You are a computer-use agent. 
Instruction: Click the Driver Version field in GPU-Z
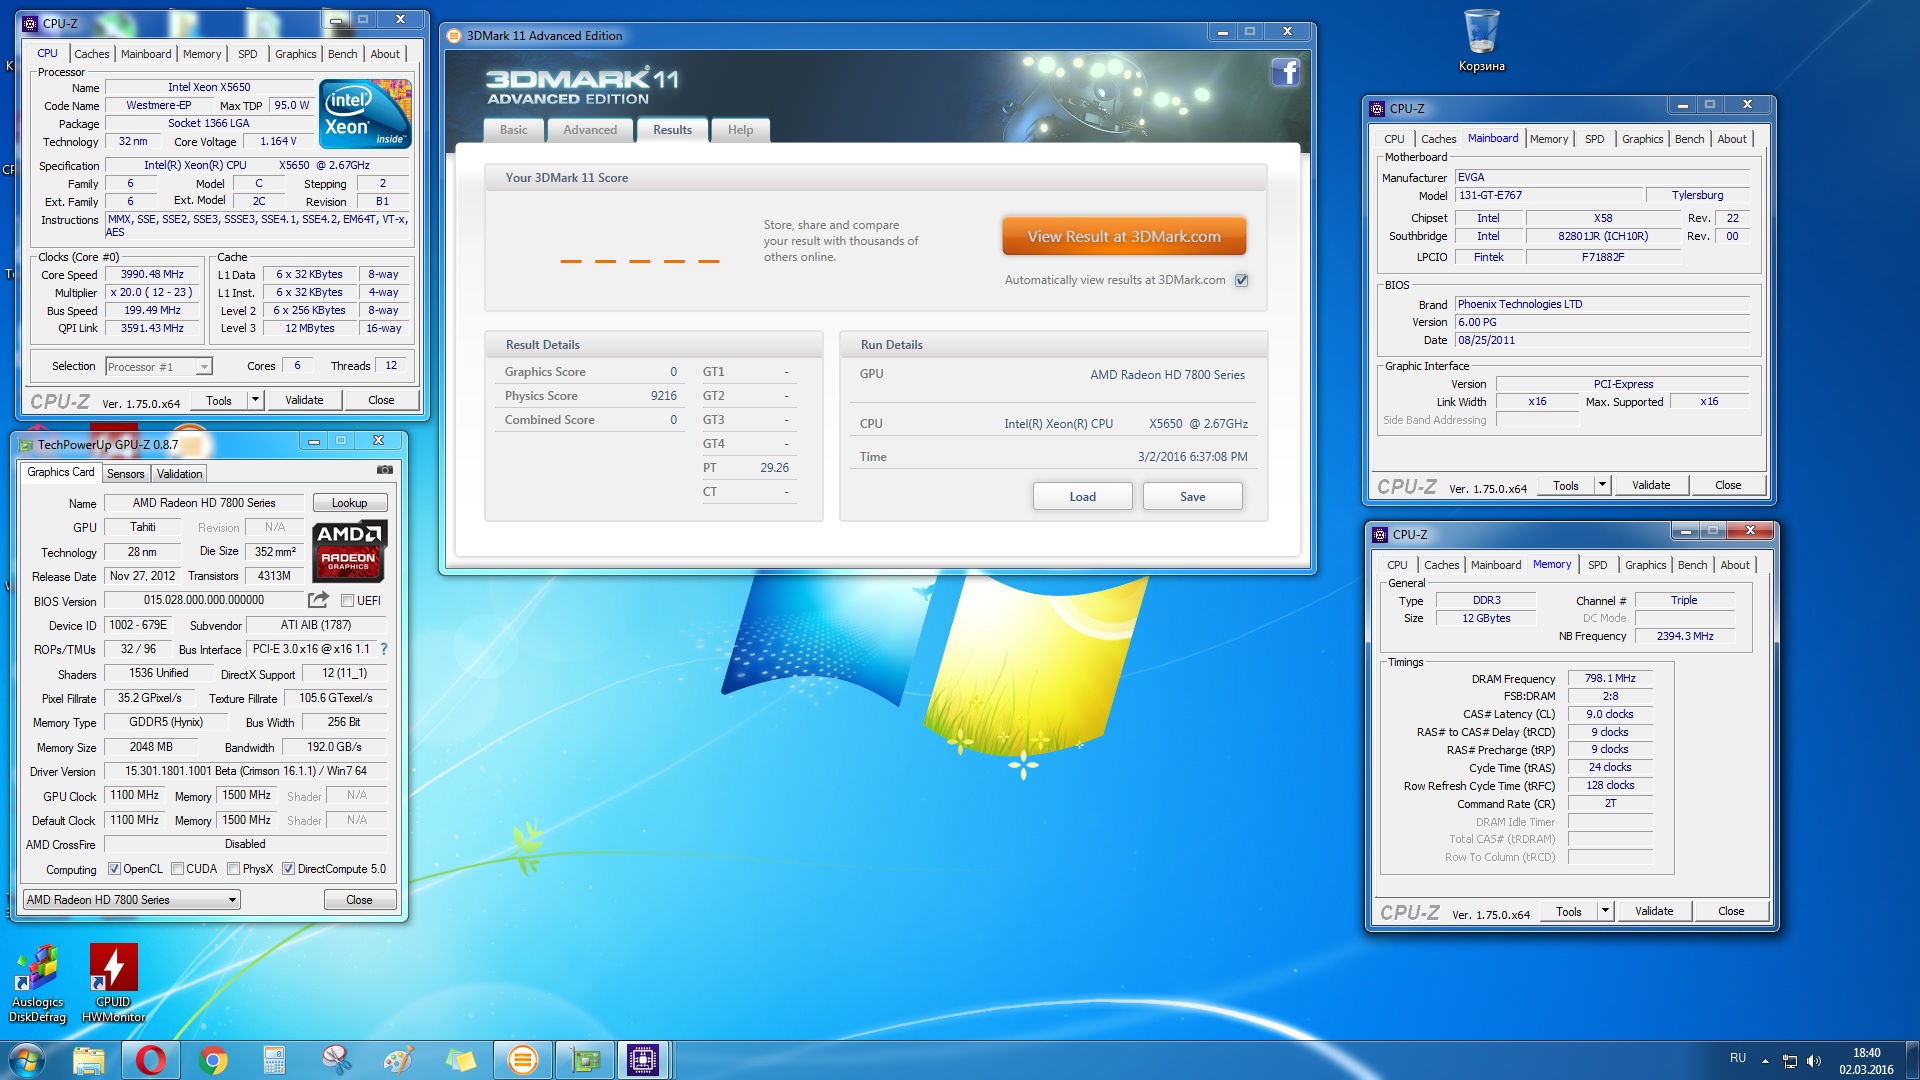click(x=245, y=771)
